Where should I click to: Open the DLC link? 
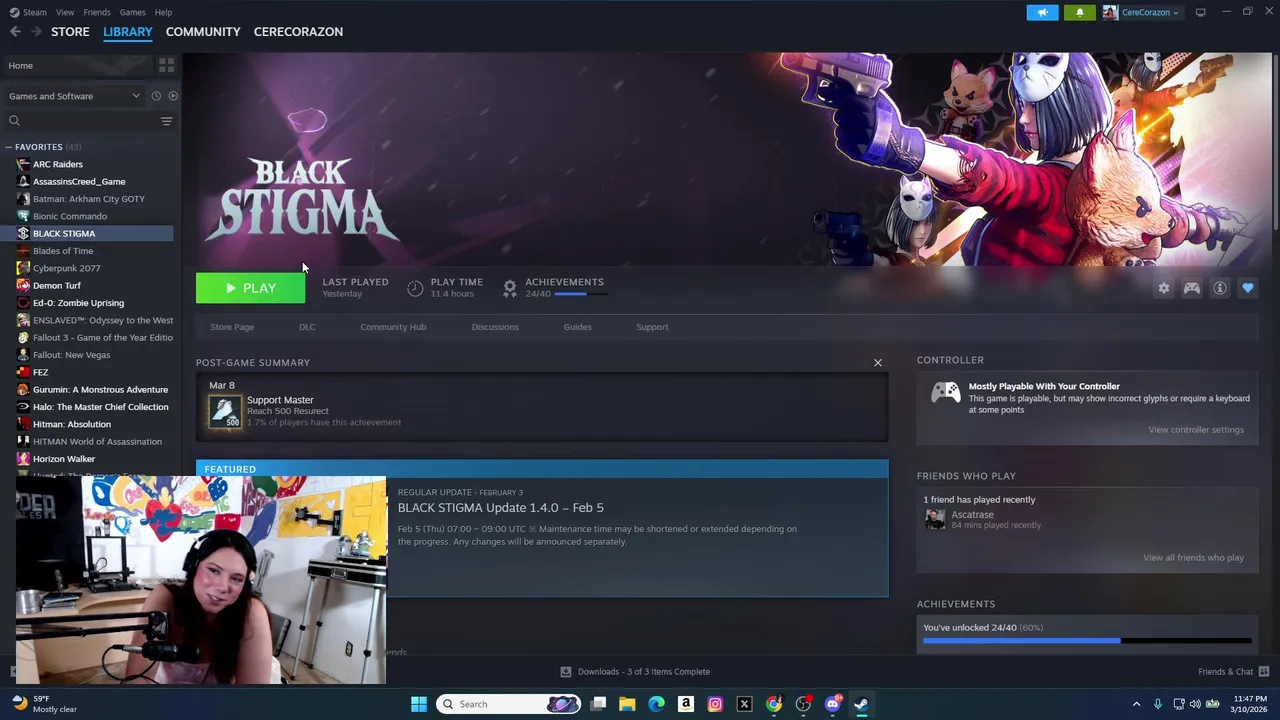307,327
